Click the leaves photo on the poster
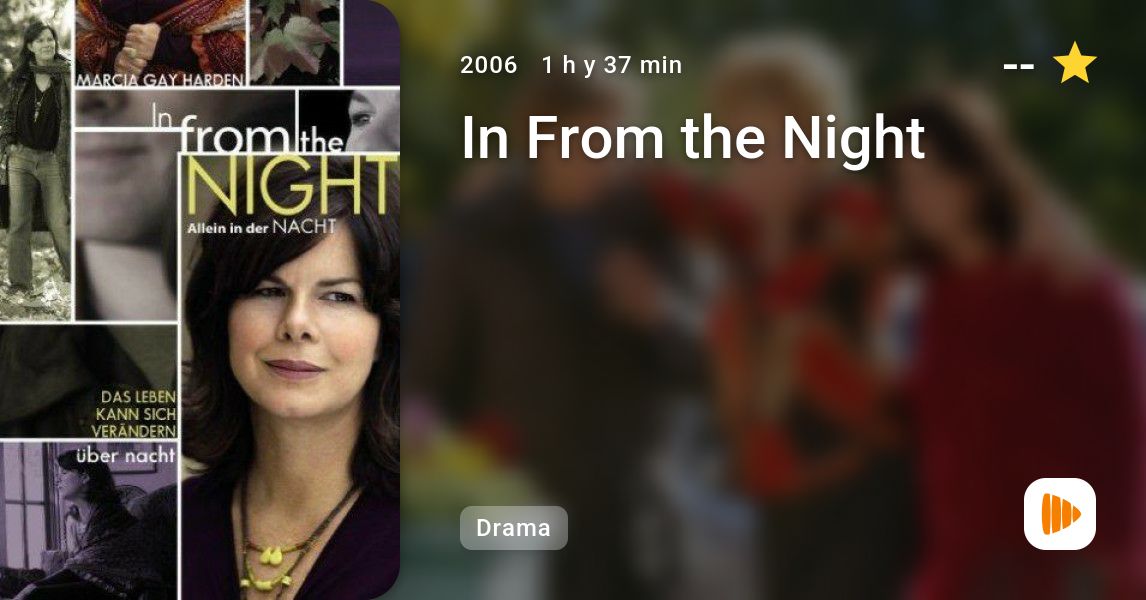 click(295, 42)
